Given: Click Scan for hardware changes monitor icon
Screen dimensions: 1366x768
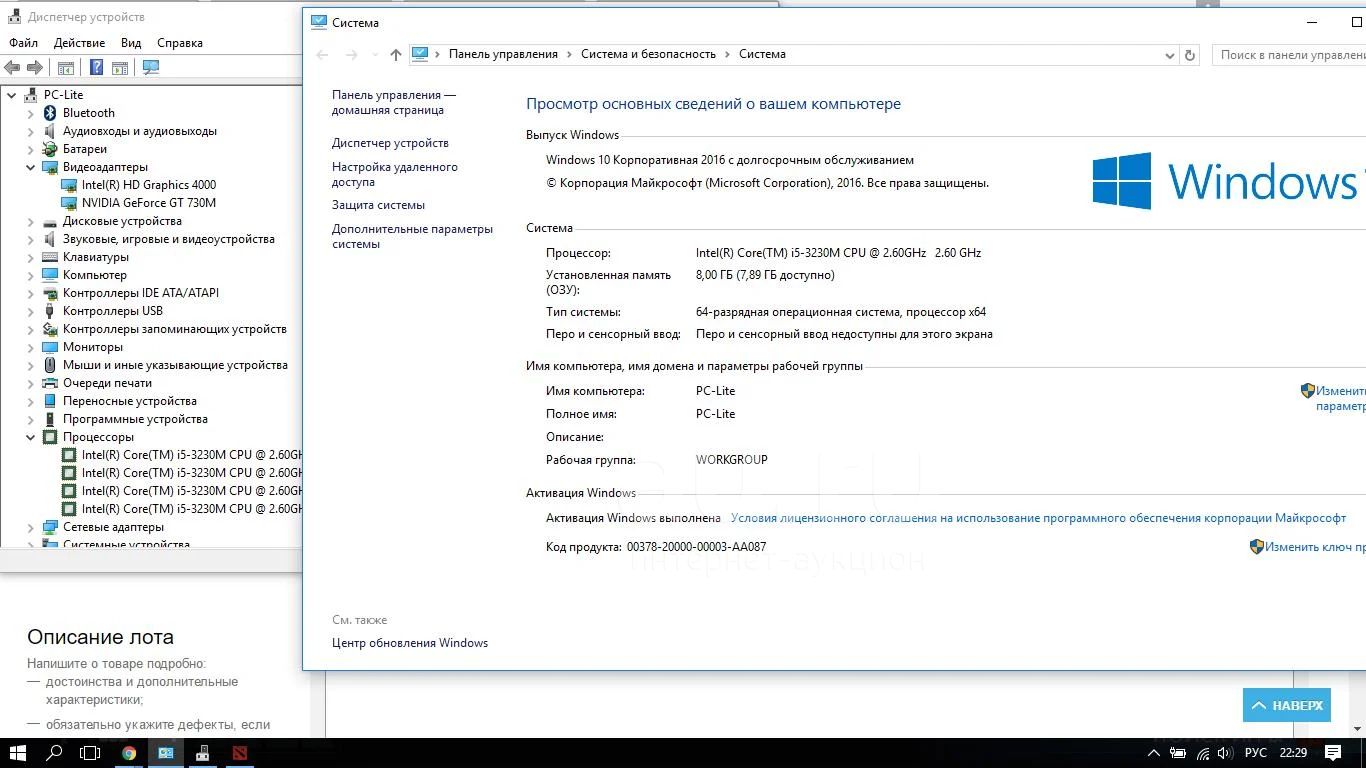Looking at the screenshot, I should click(151, 68).
